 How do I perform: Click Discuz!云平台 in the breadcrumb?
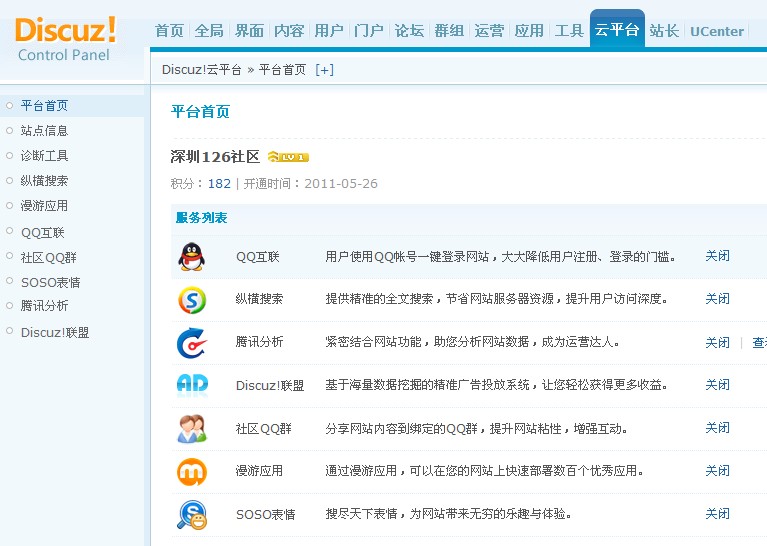coord(202,70)
